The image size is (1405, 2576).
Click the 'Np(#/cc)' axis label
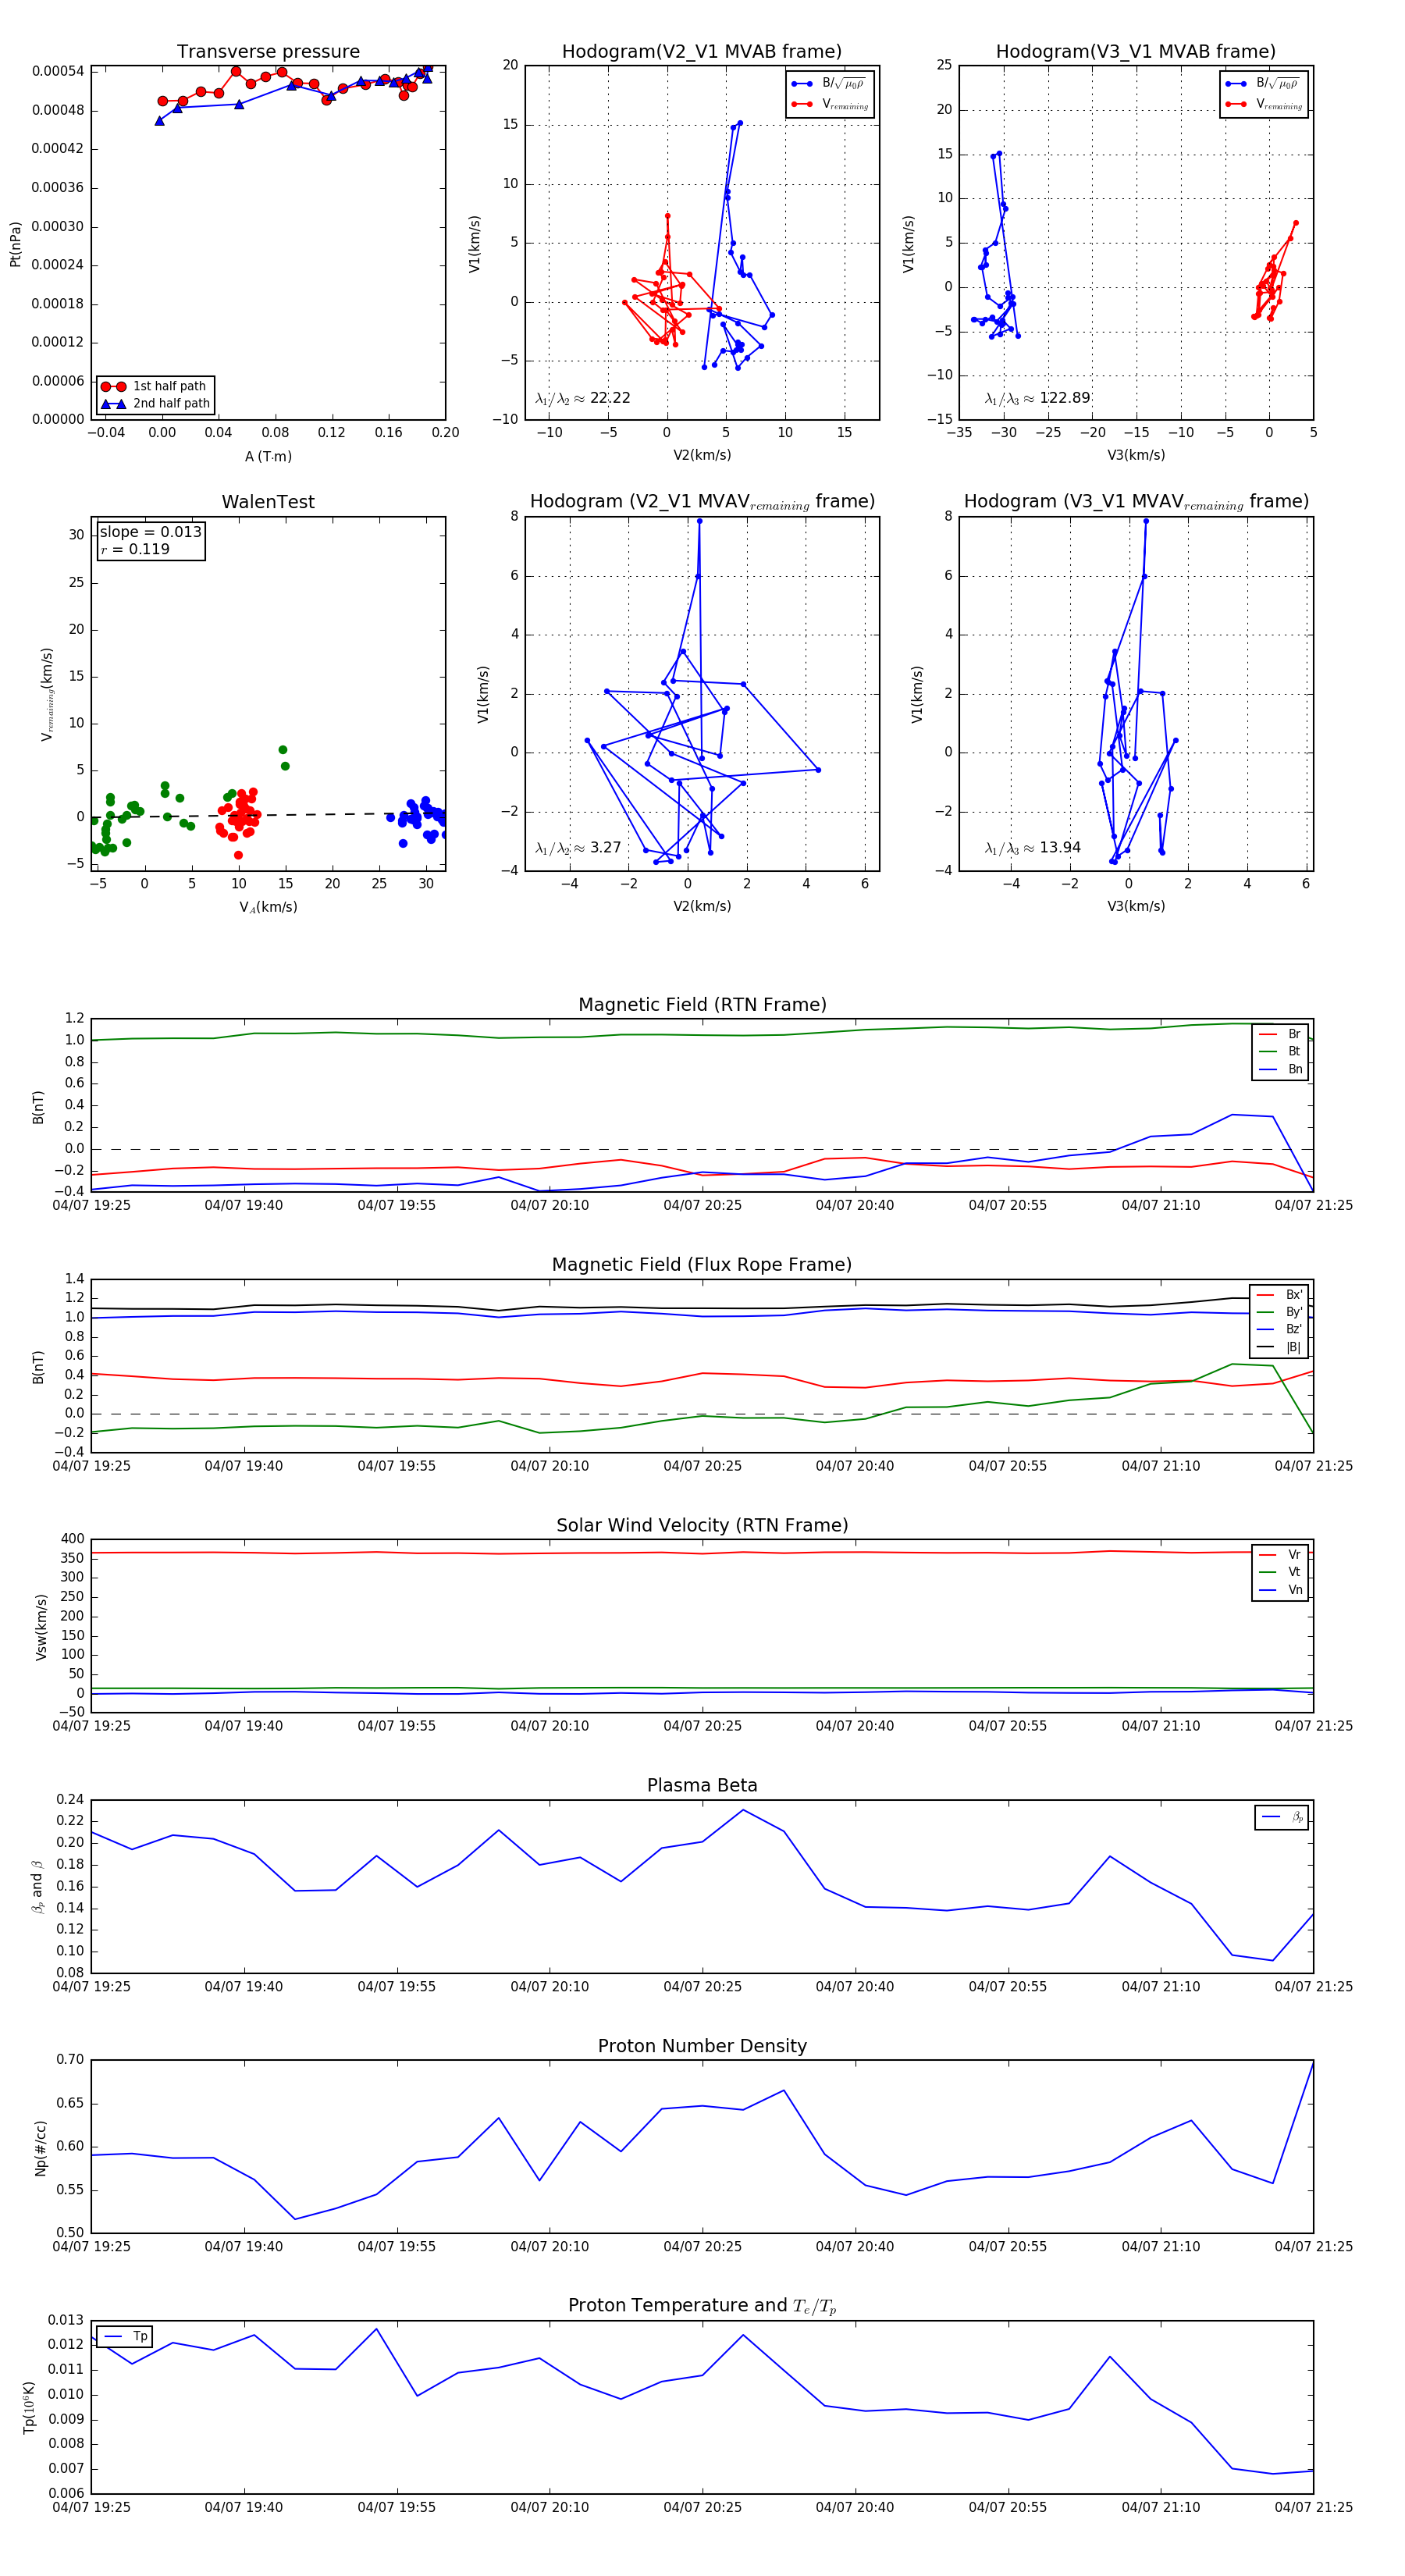pos(40,2148)
